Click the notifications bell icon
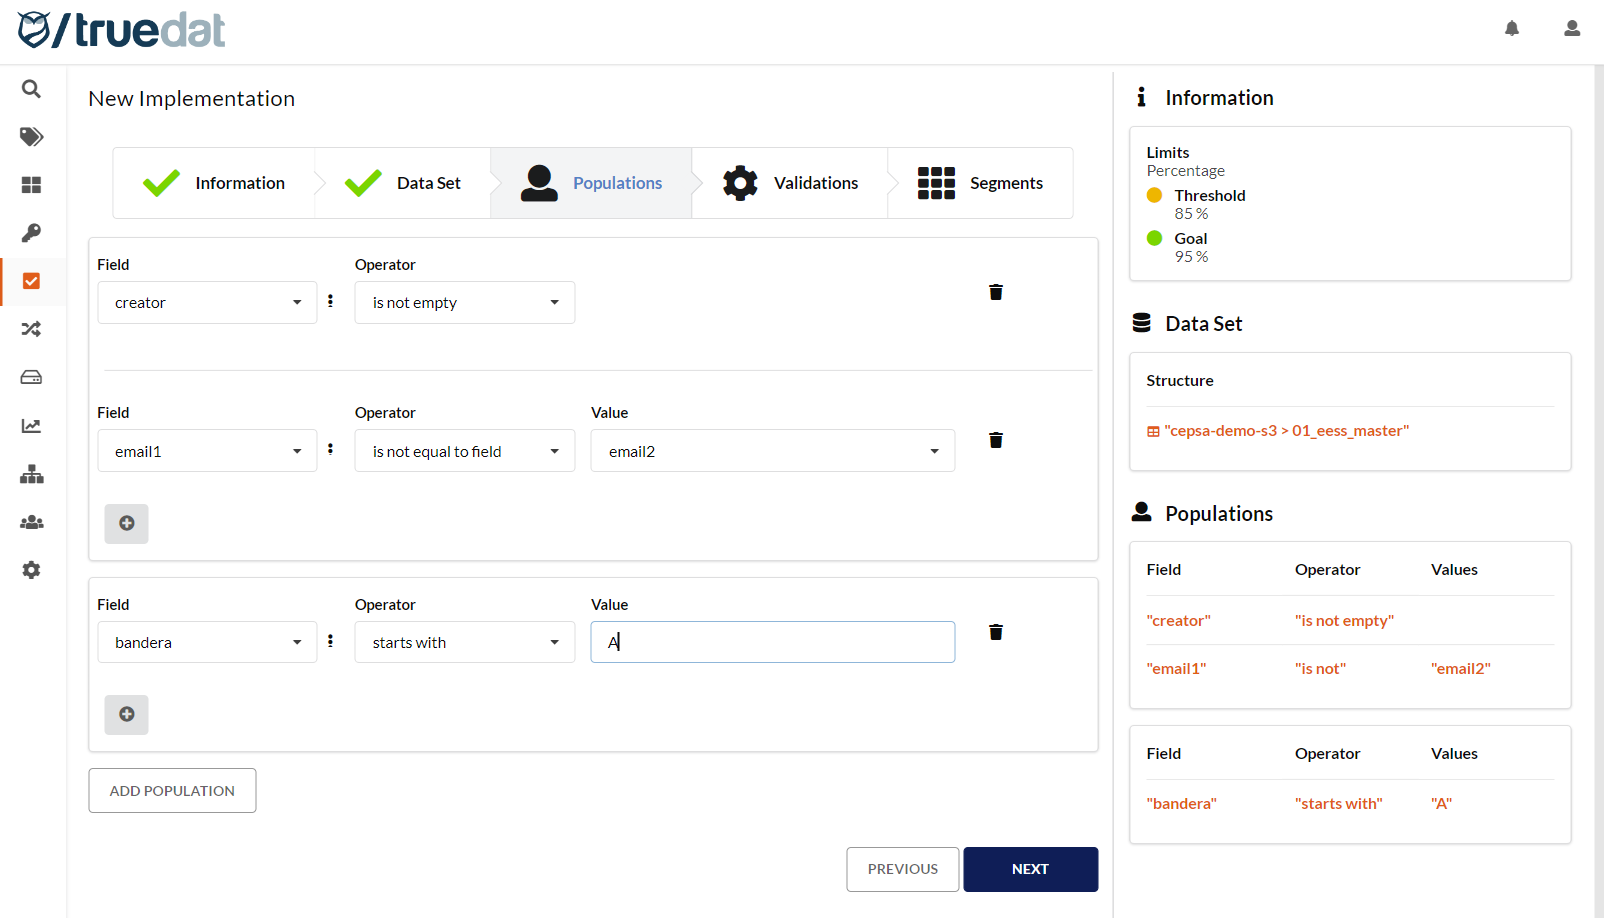This screenshot has height=918, width=1604. [x=1512, y=29]
